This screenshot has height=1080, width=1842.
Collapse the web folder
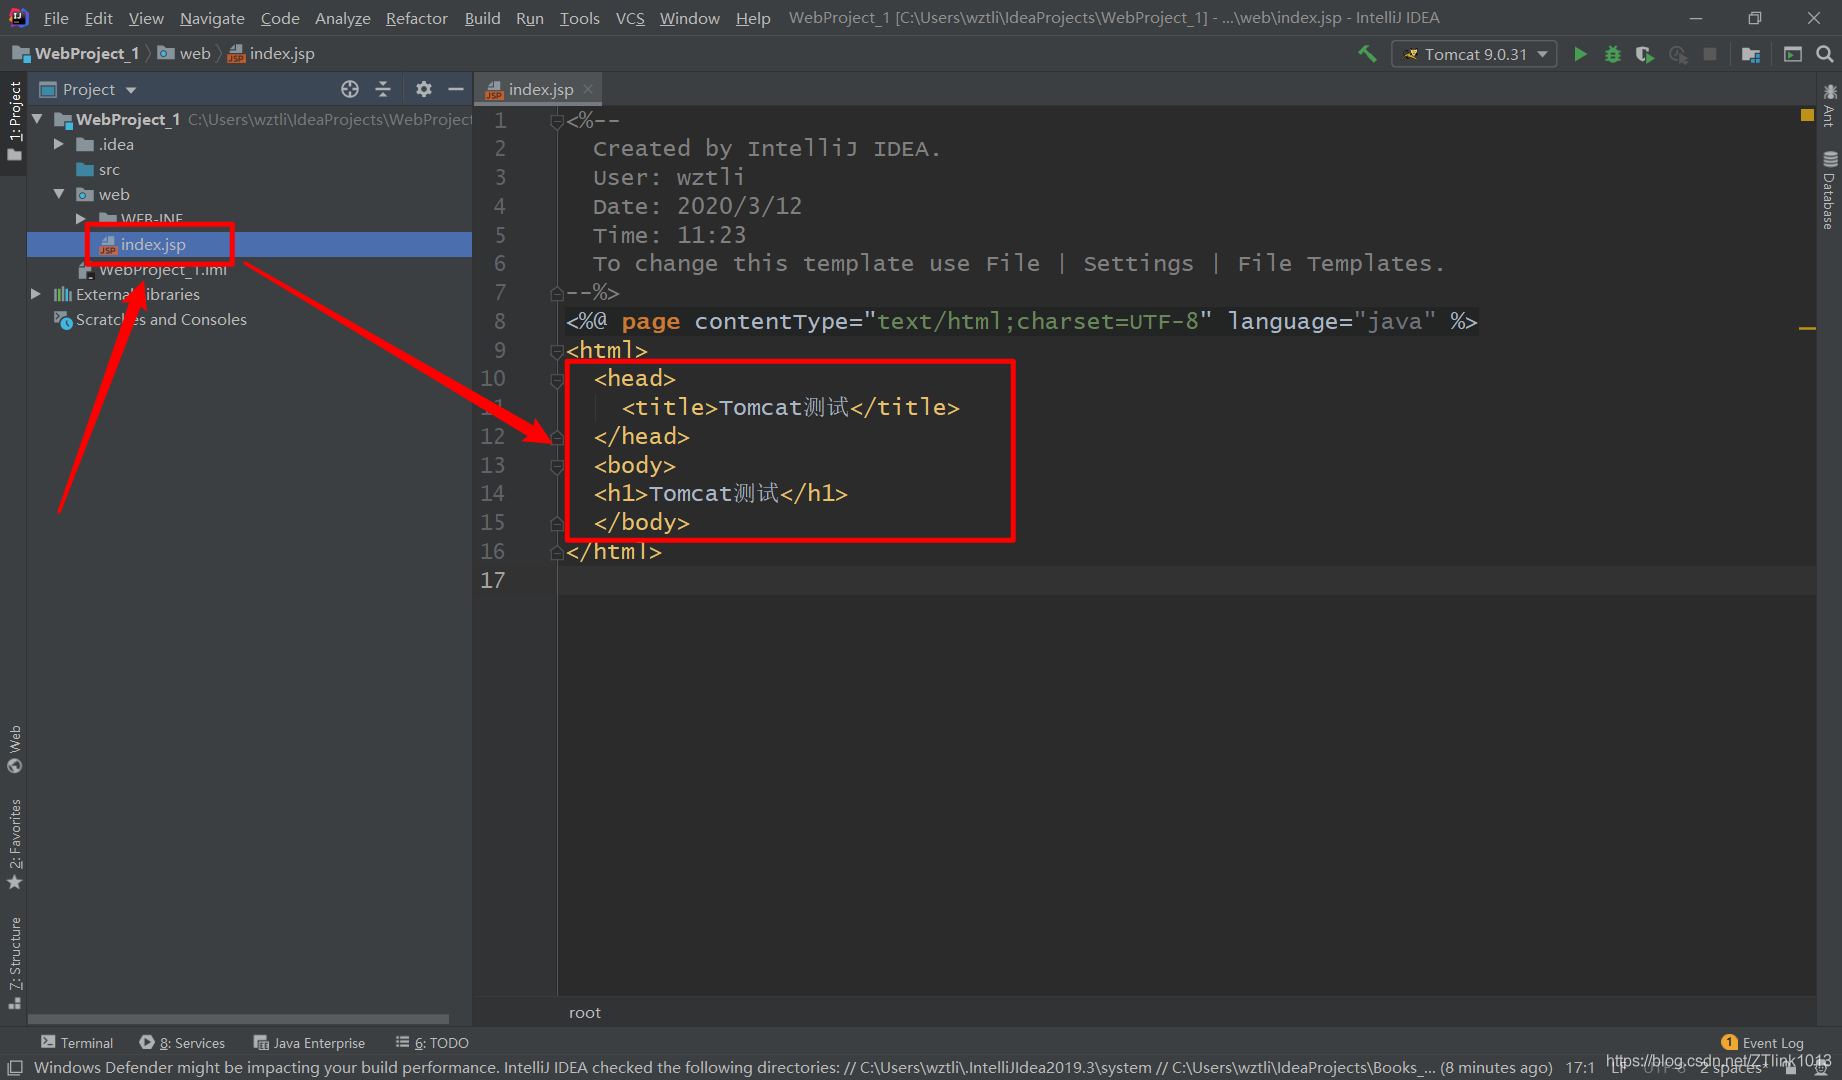59,194
